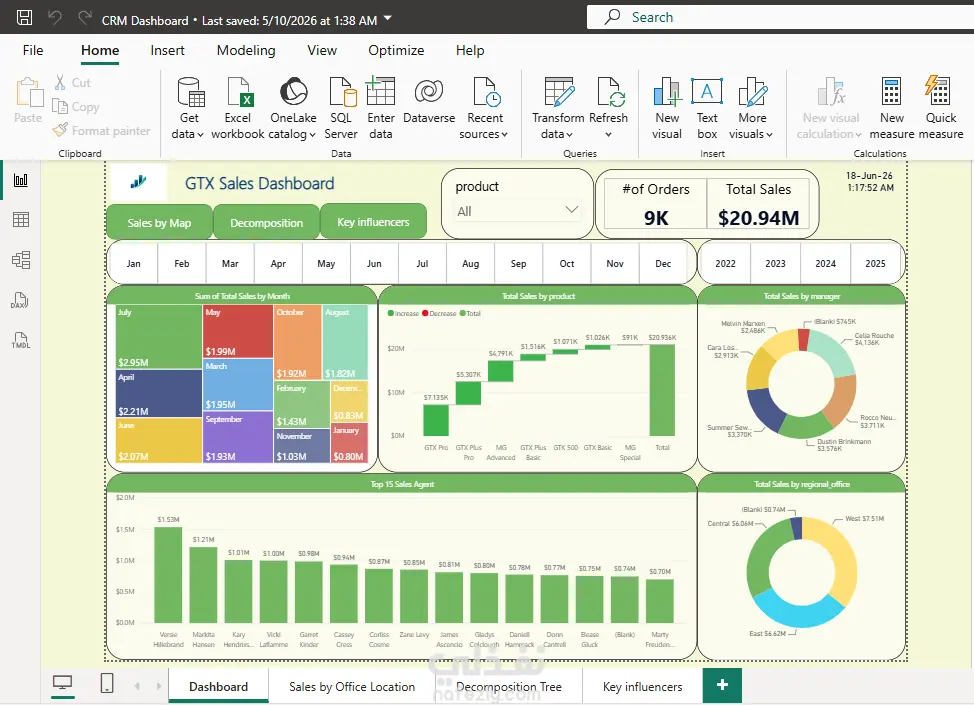Open Model view in left sidebar
The height and width of the screenshot is (705, 974).
click(x=20, y=260)
